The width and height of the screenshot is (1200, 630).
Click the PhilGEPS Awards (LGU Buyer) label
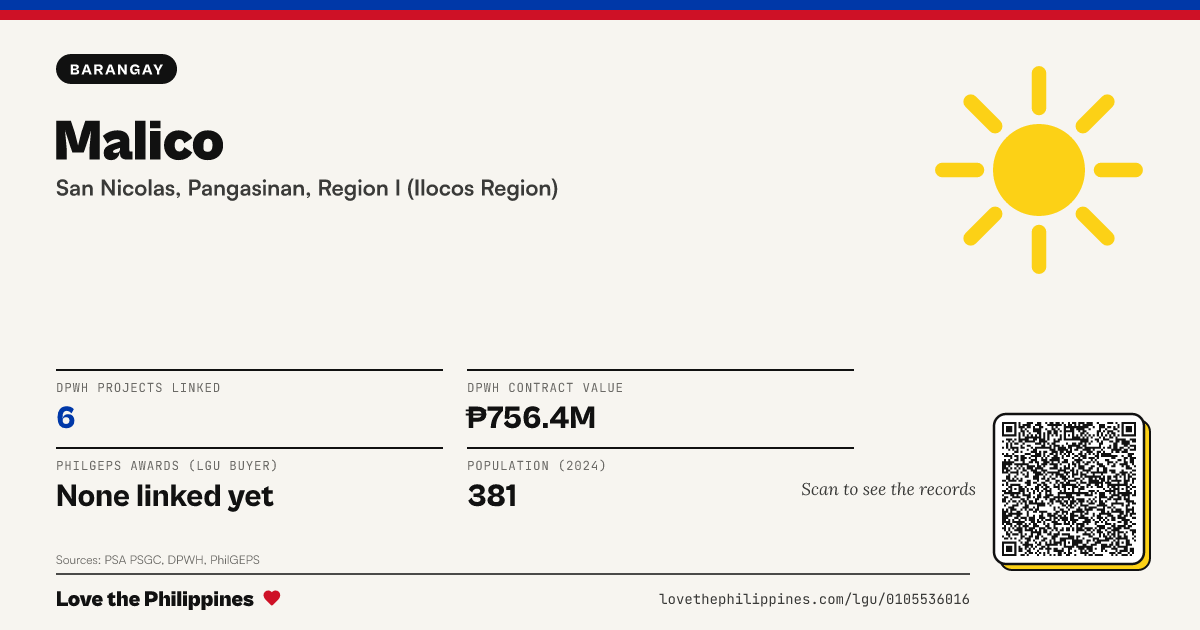pos(167,466)
